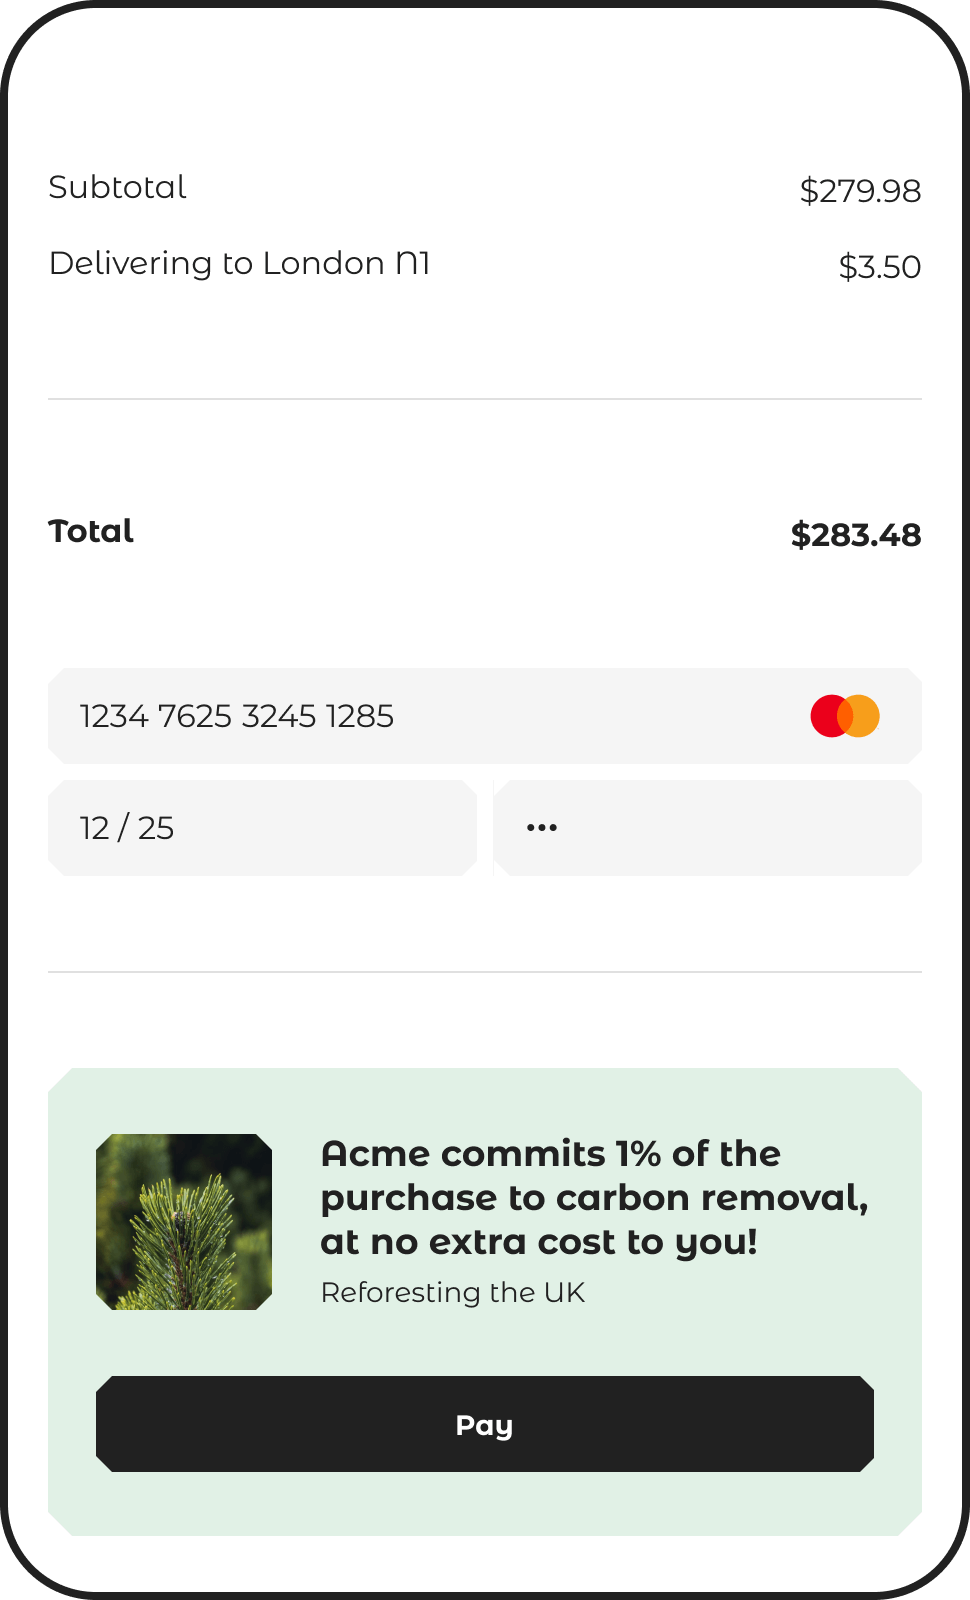Click the $283.48 total amount
Viewport: 970px width, 1600px height.
point(856,535)
